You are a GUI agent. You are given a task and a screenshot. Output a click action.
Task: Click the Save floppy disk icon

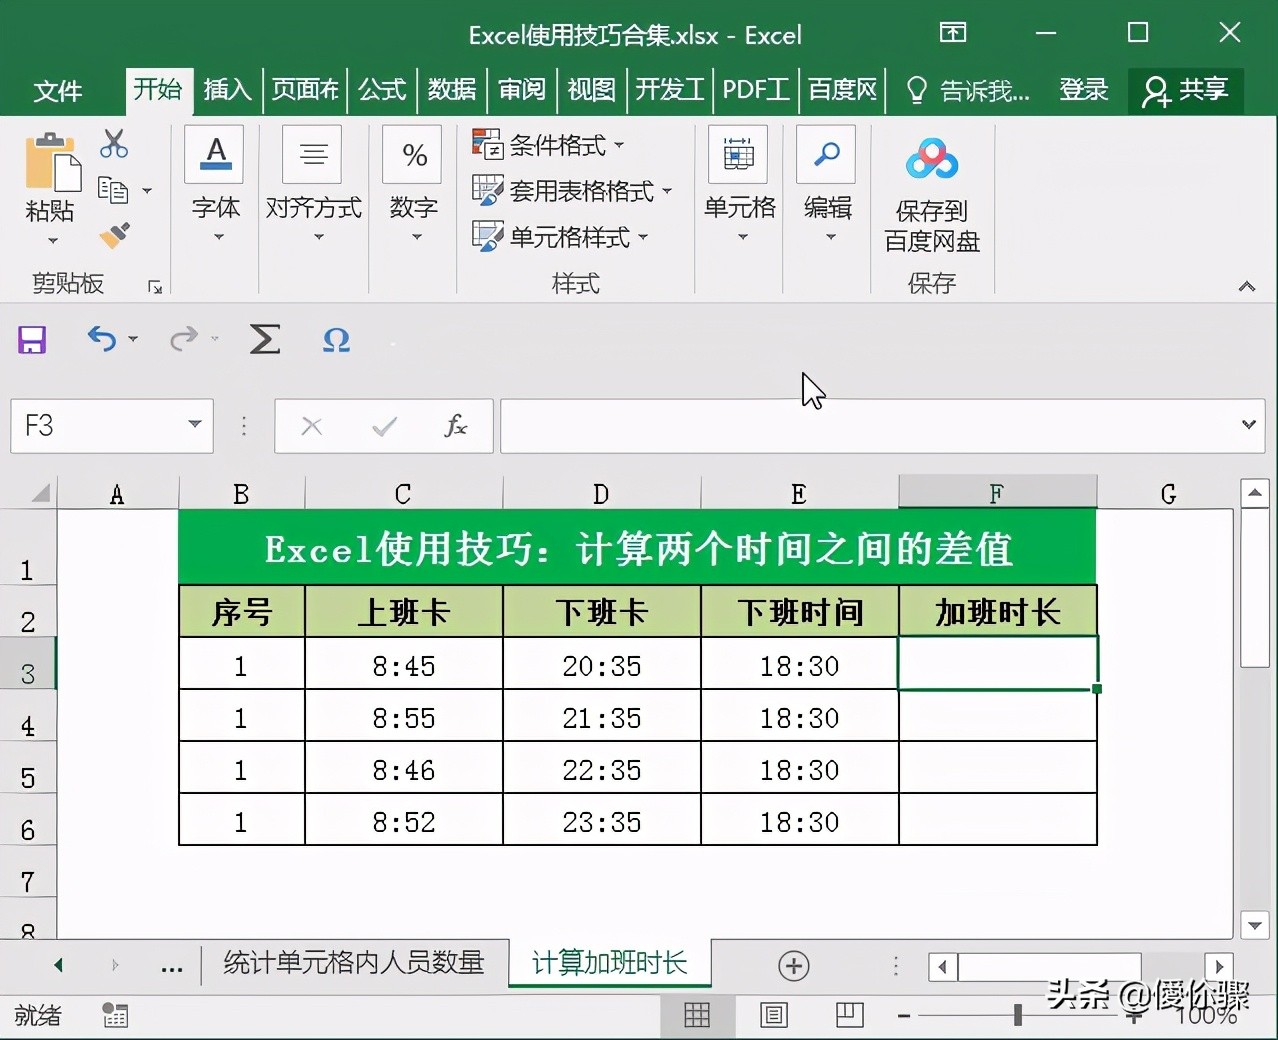pos(32,340)
